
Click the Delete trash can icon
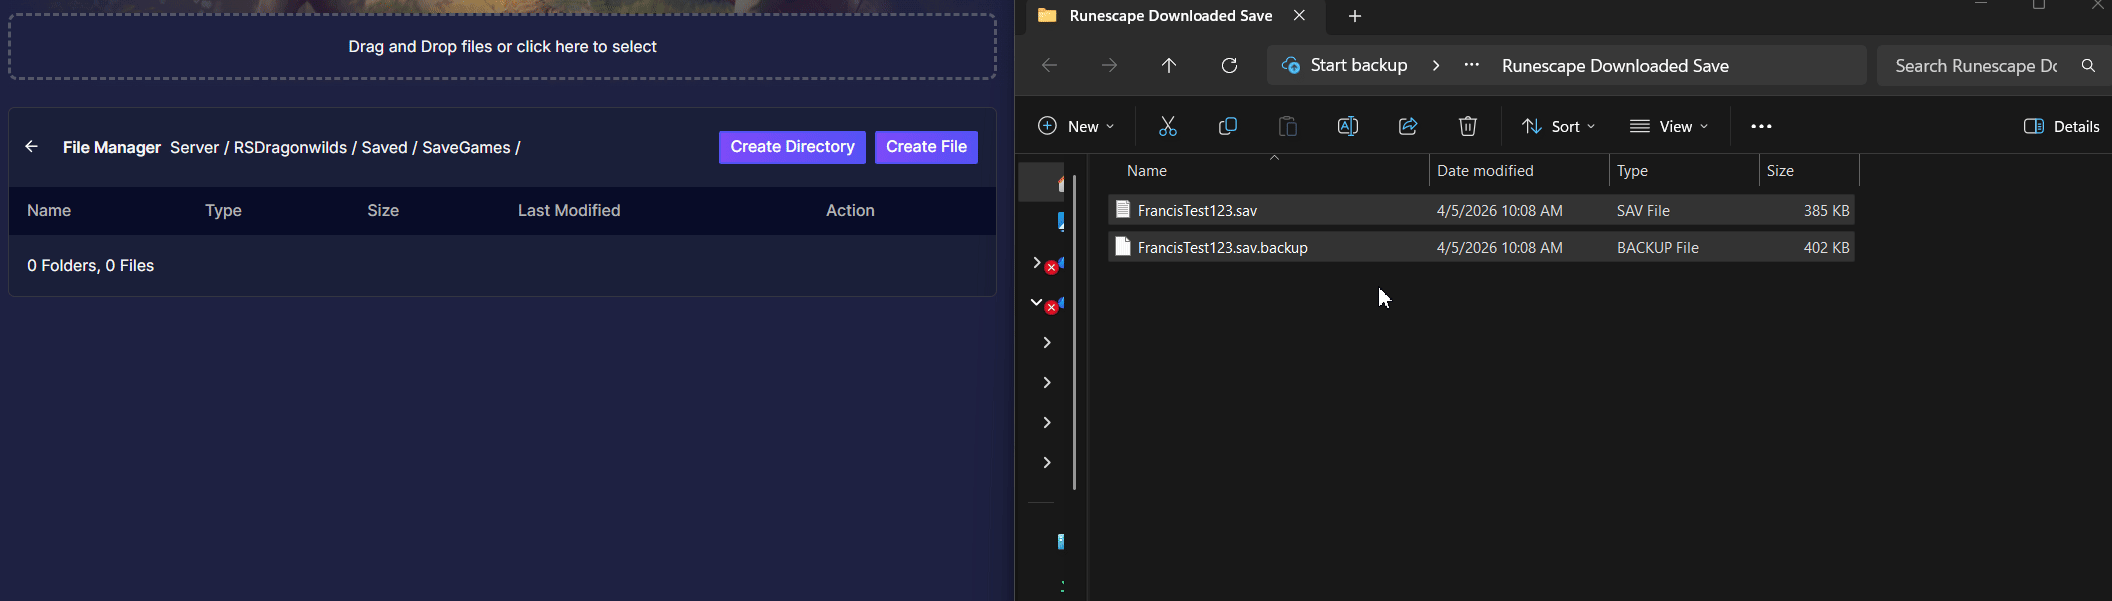tap(1467, 126)
